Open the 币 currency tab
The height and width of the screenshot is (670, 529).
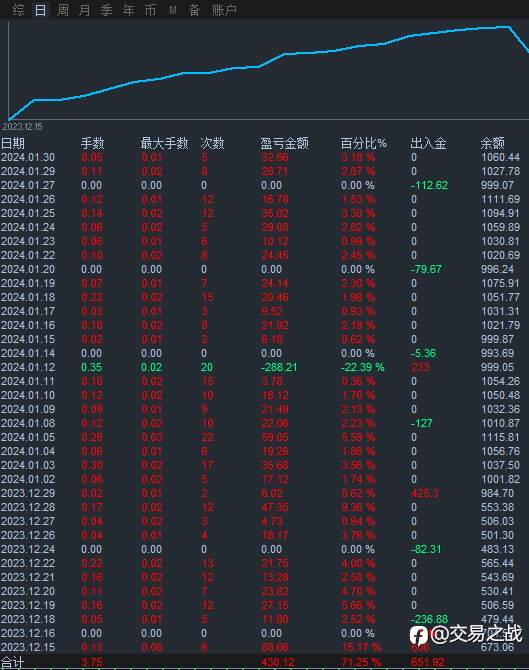point(150,9)
